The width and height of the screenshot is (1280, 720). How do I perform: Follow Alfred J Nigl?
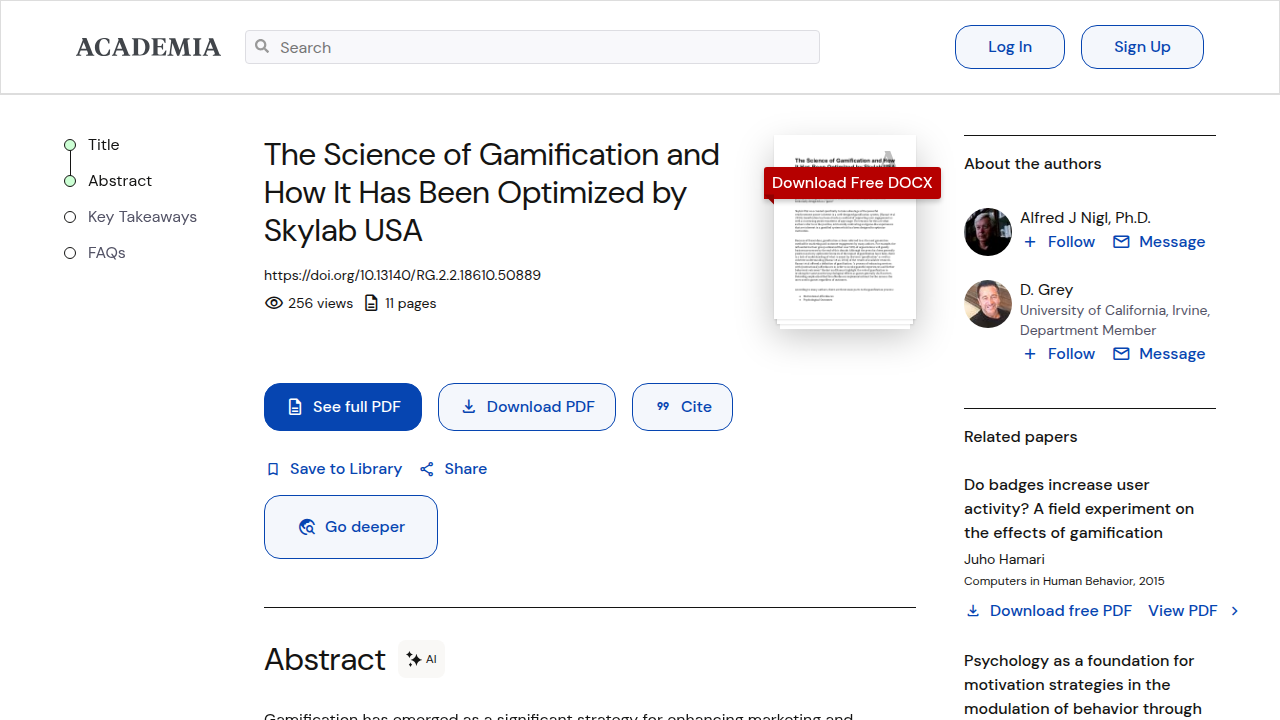tap(1071, 242)
